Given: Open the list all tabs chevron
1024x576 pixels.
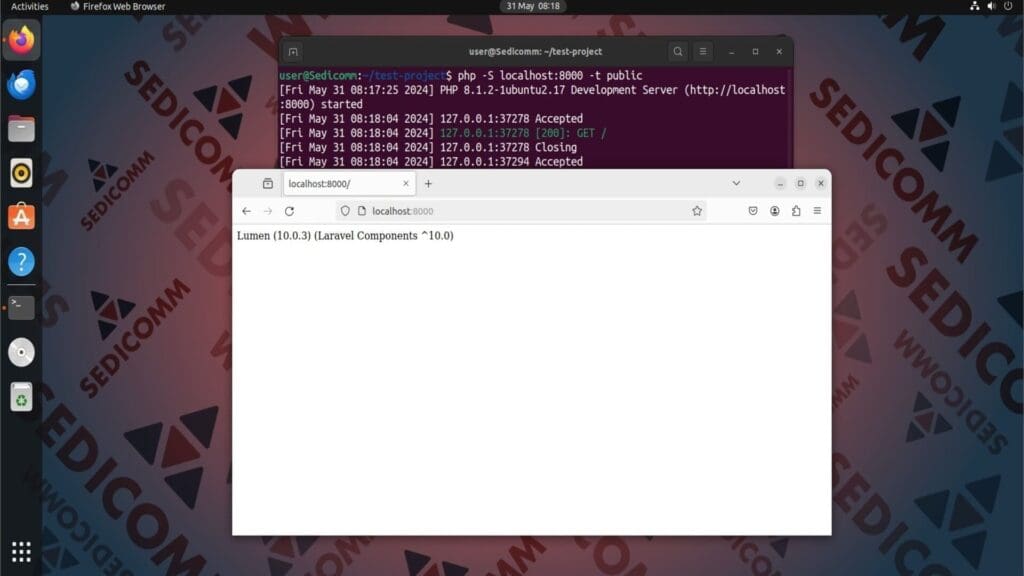Looking at the screenshot, I should [737, 183].
